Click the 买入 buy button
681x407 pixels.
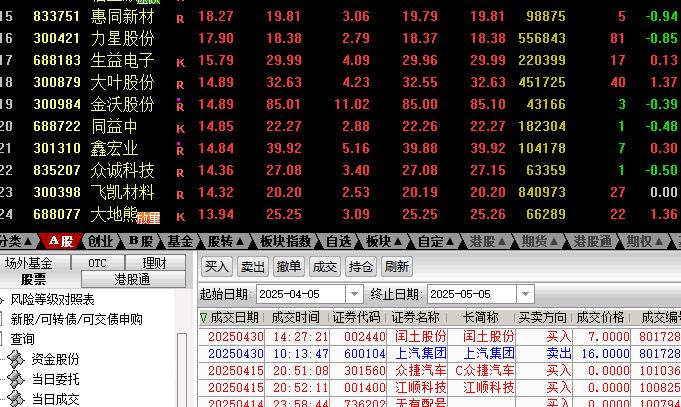[x=217, y=266]
